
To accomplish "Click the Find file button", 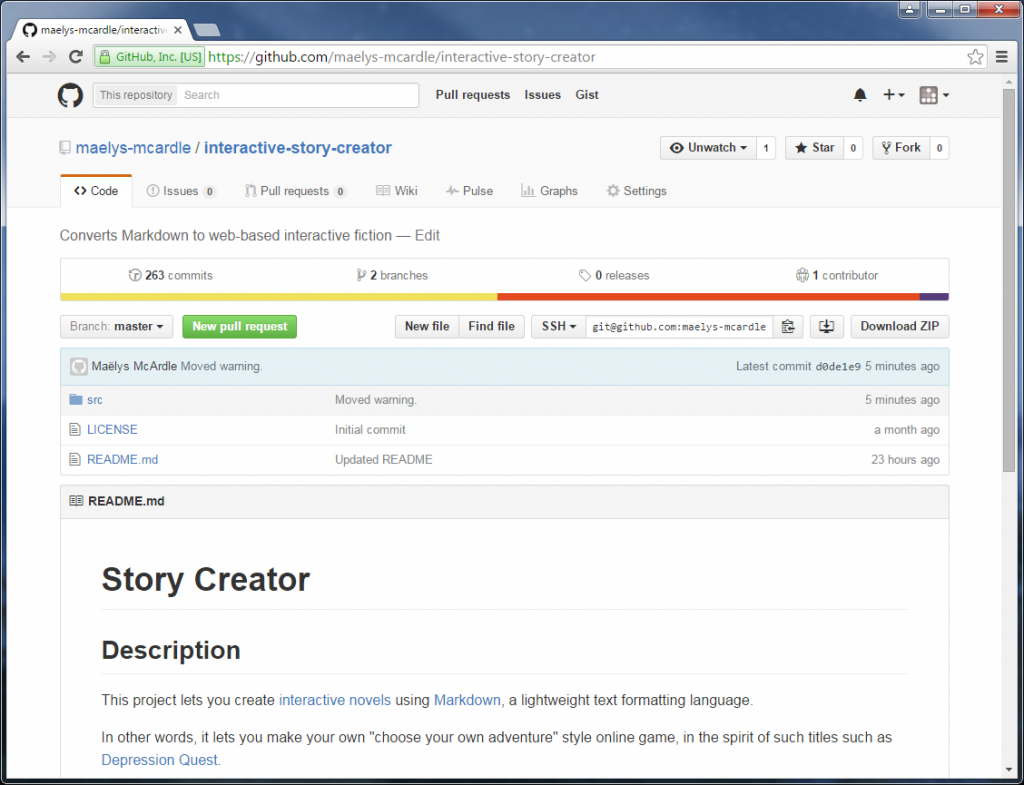I will 492,327.
